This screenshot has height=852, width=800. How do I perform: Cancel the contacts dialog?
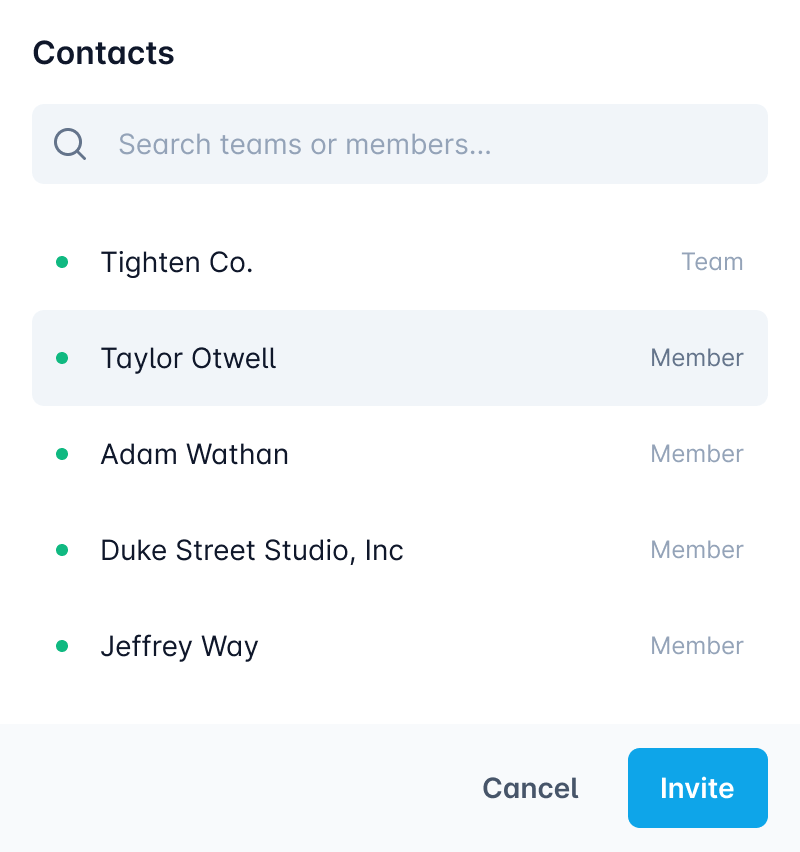530,788
